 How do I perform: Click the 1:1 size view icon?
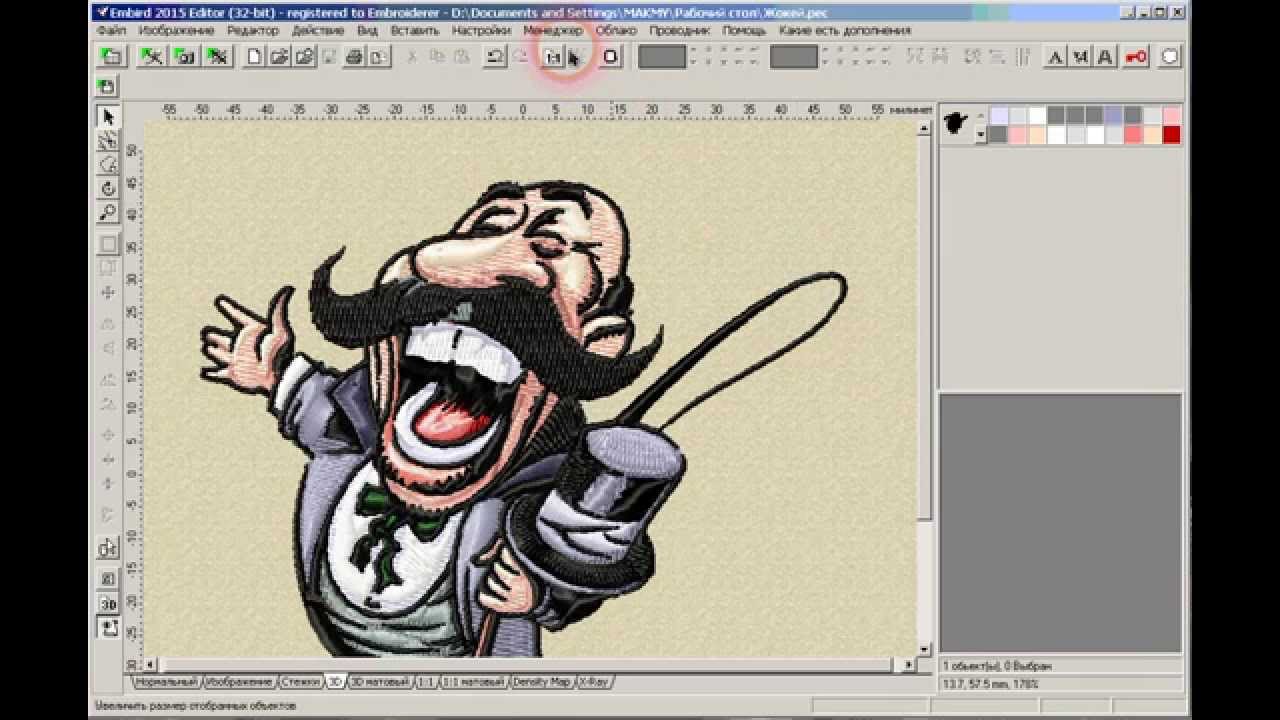[x=553, y=57]
